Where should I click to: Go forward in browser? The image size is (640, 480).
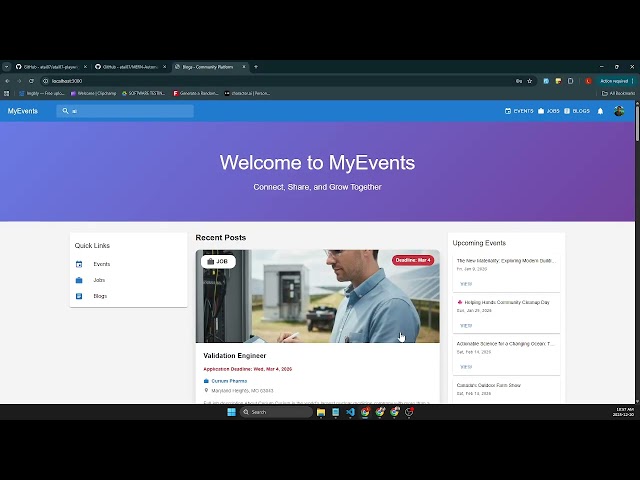19,81
